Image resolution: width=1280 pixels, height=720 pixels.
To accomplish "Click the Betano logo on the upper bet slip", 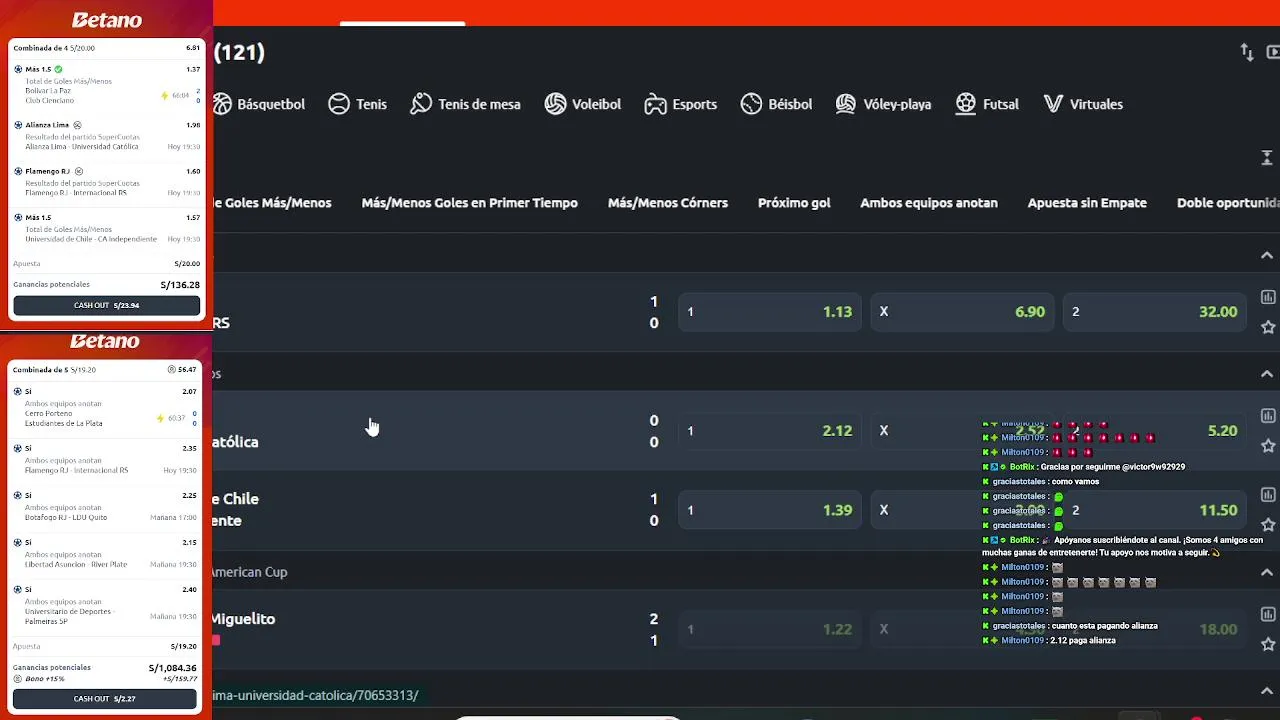I will pyautogui.click(x=107, y=20).
